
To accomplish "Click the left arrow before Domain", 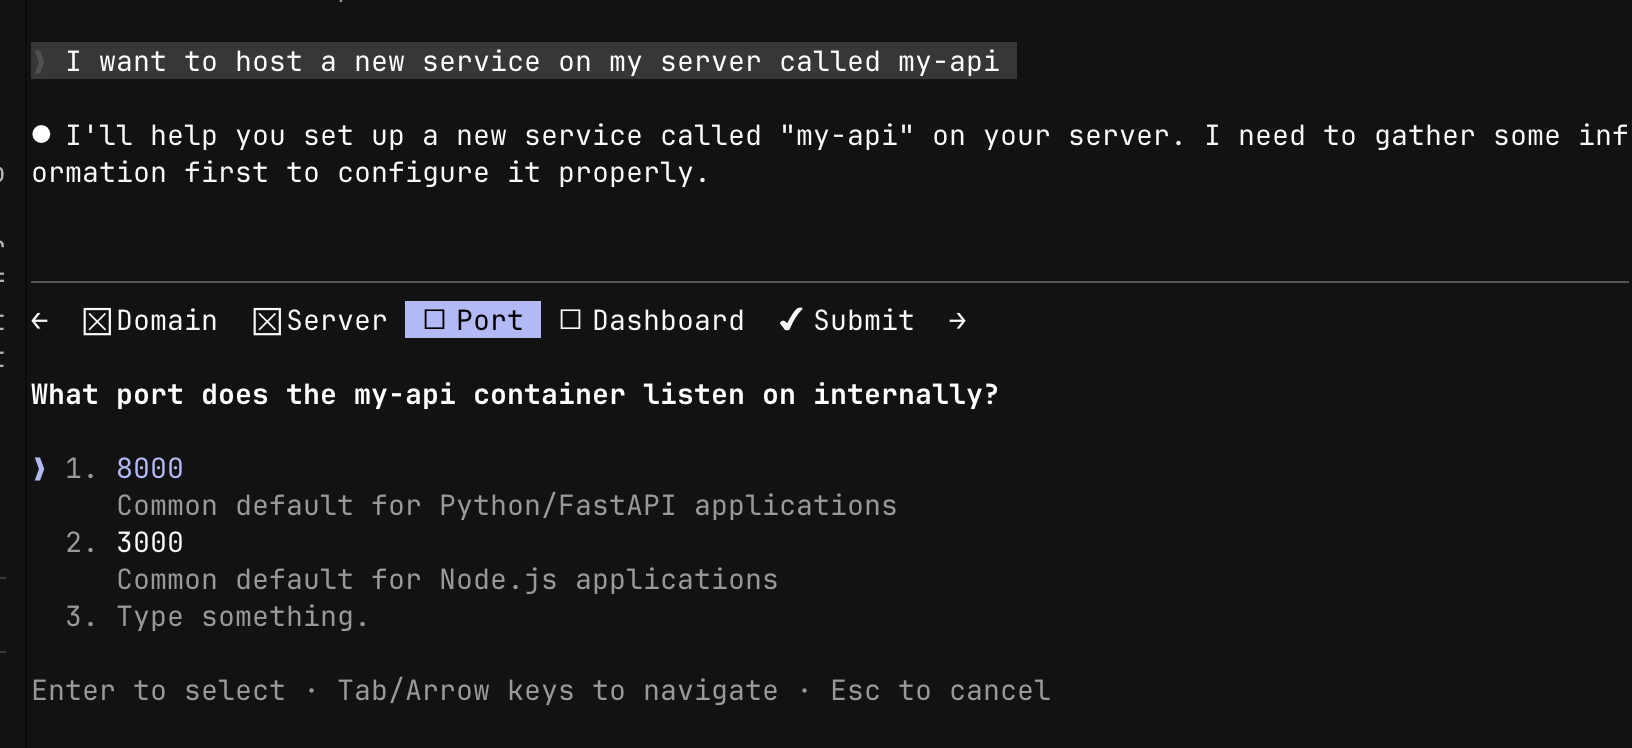I will [40, 321].
